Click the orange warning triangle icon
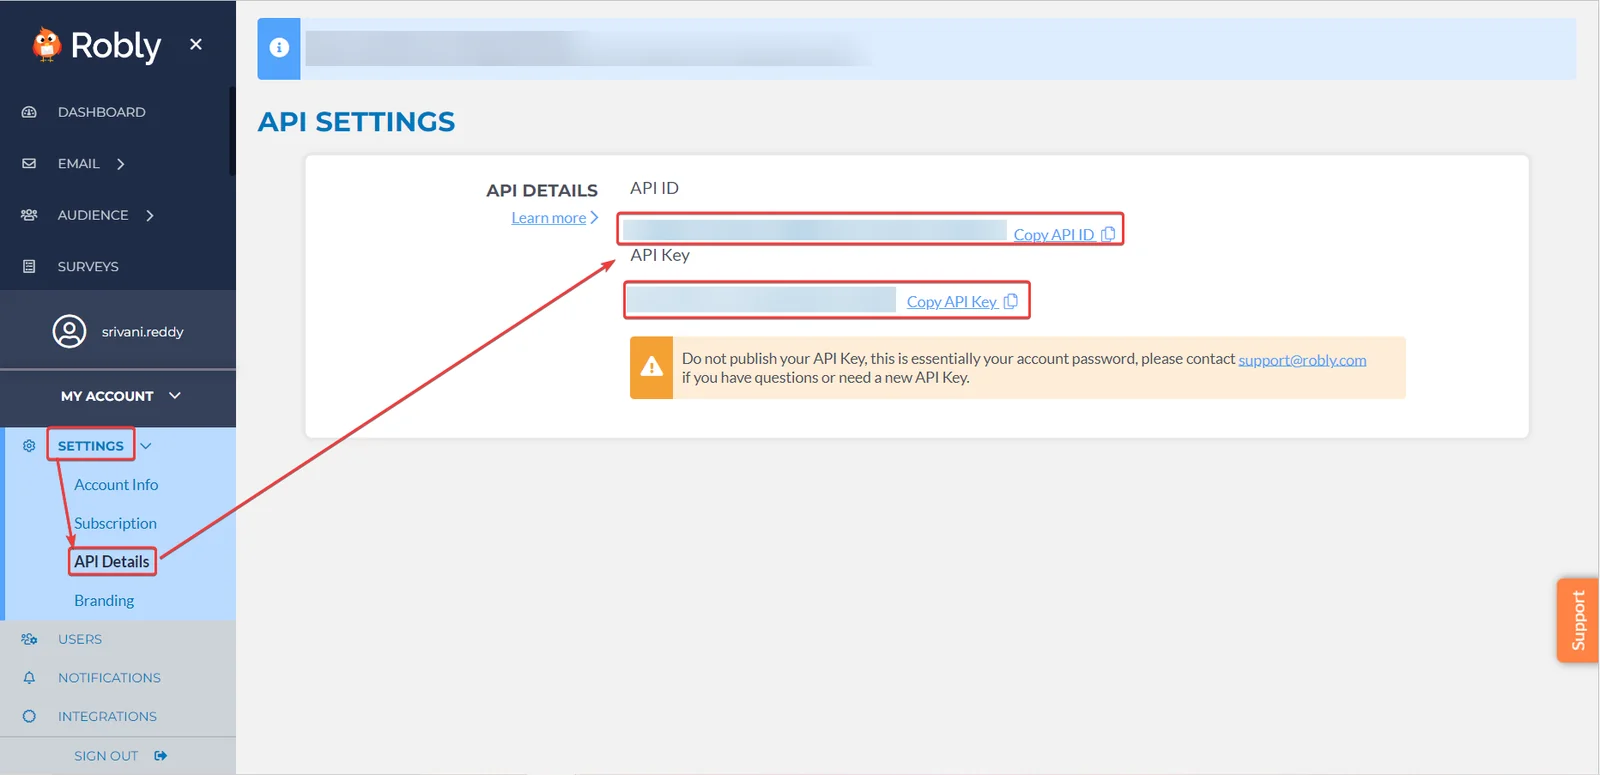The width and height of the screenshot is (1600, 775). [652, 367]
